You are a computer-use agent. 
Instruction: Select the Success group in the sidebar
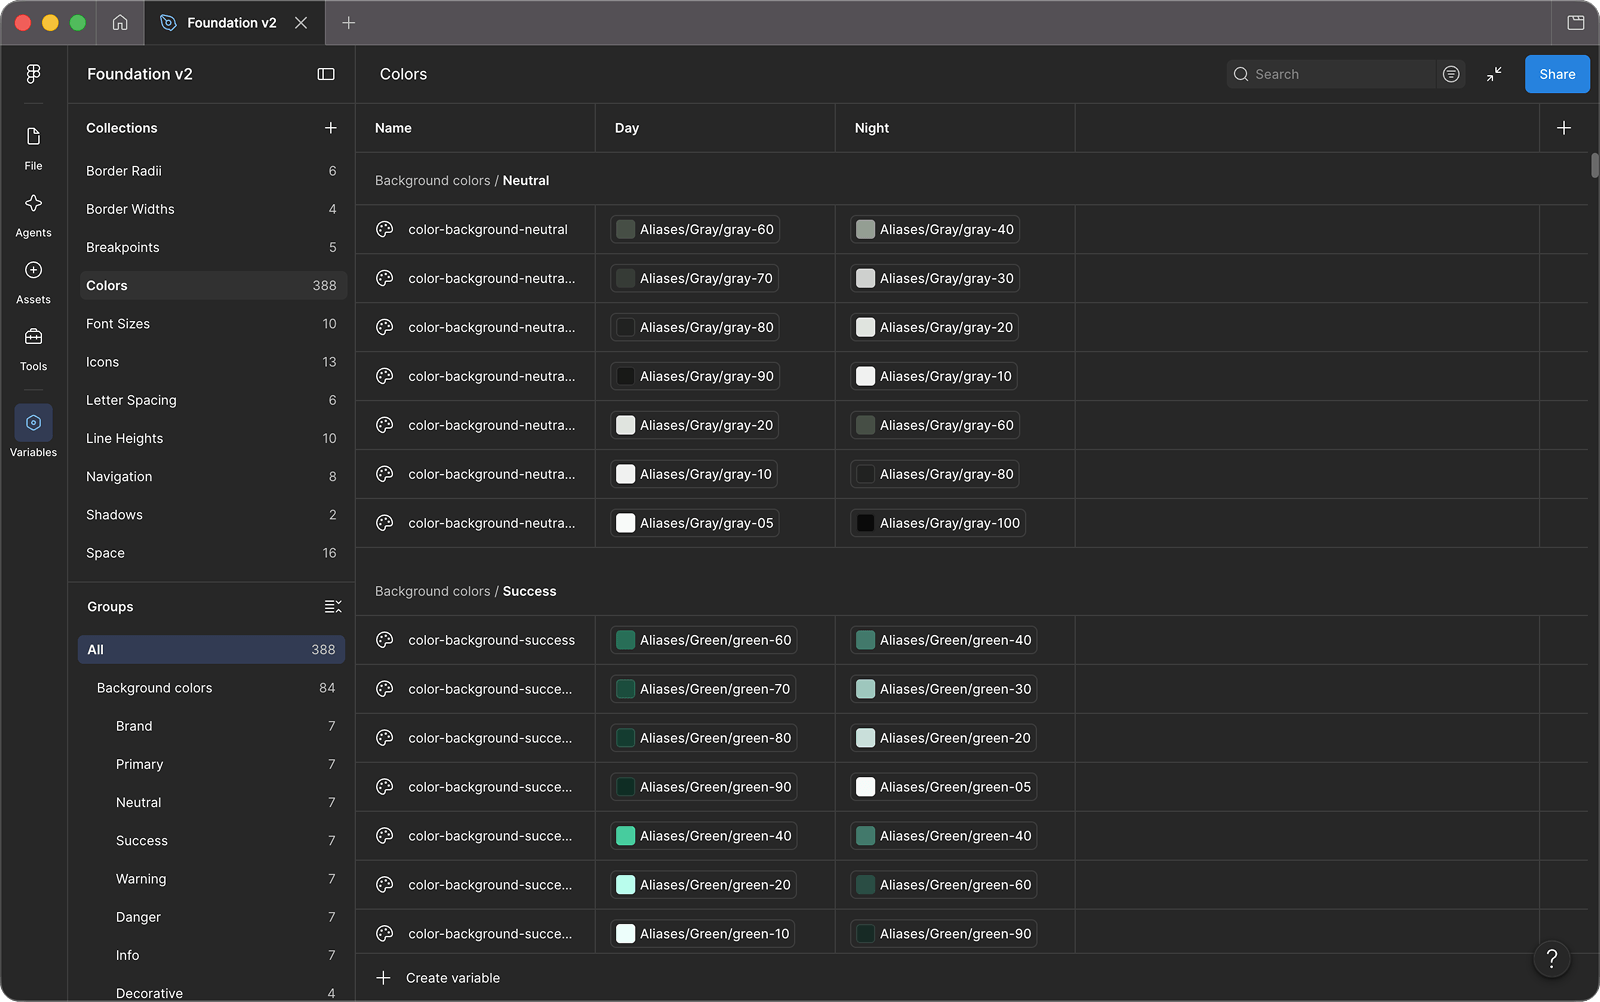212,841
